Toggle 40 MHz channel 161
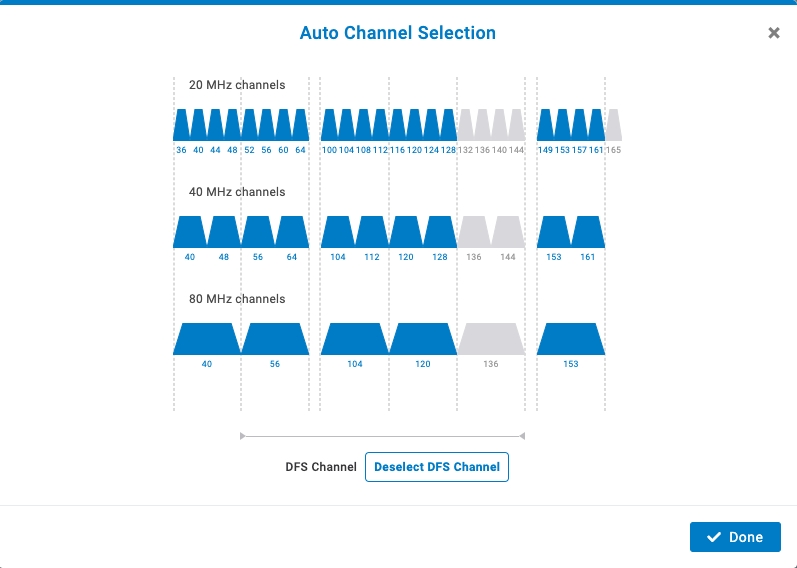This screenshot has width=797, height=568. [x=588, y=232]
